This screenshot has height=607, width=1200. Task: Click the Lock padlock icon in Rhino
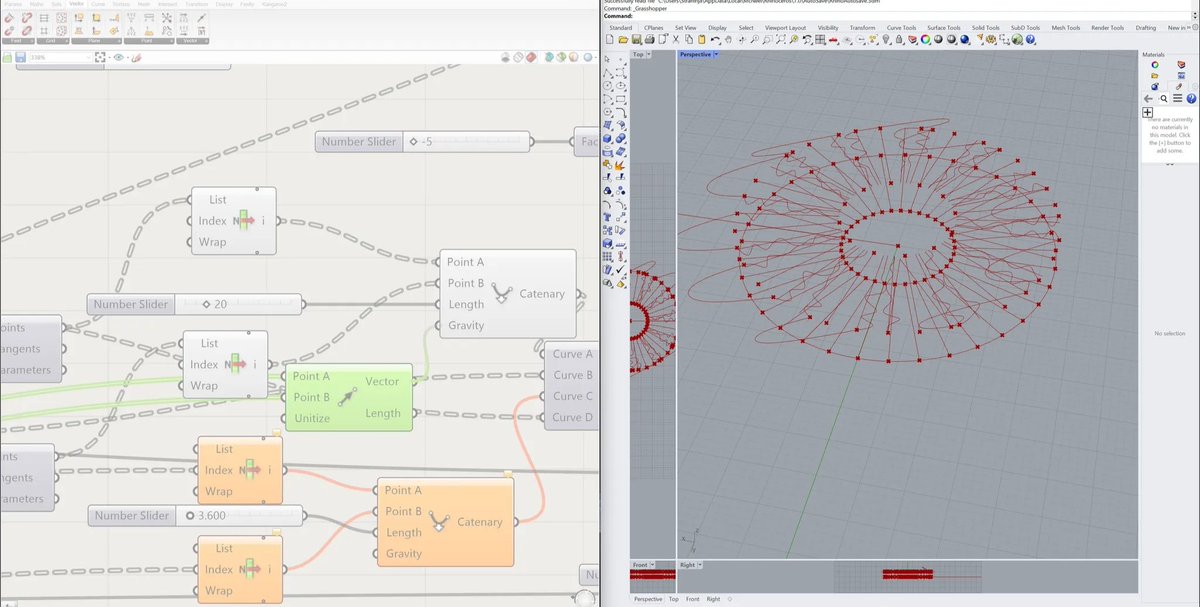click(x=900, y=39)
